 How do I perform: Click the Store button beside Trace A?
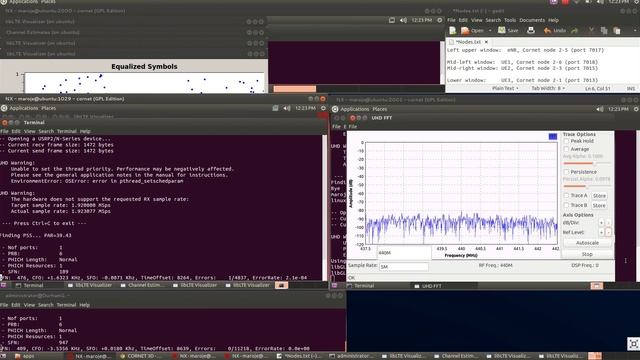599,196
